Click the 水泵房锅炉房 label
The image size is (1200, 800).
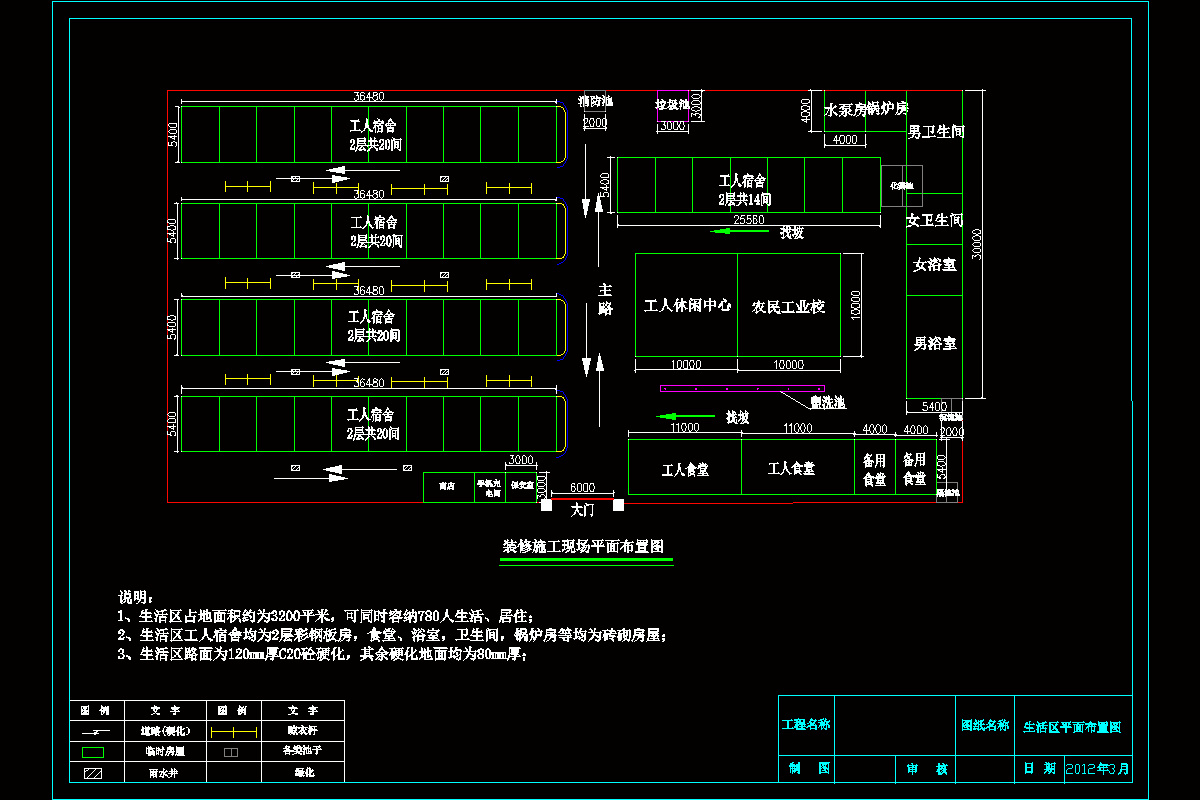click(x=866, y=109)
